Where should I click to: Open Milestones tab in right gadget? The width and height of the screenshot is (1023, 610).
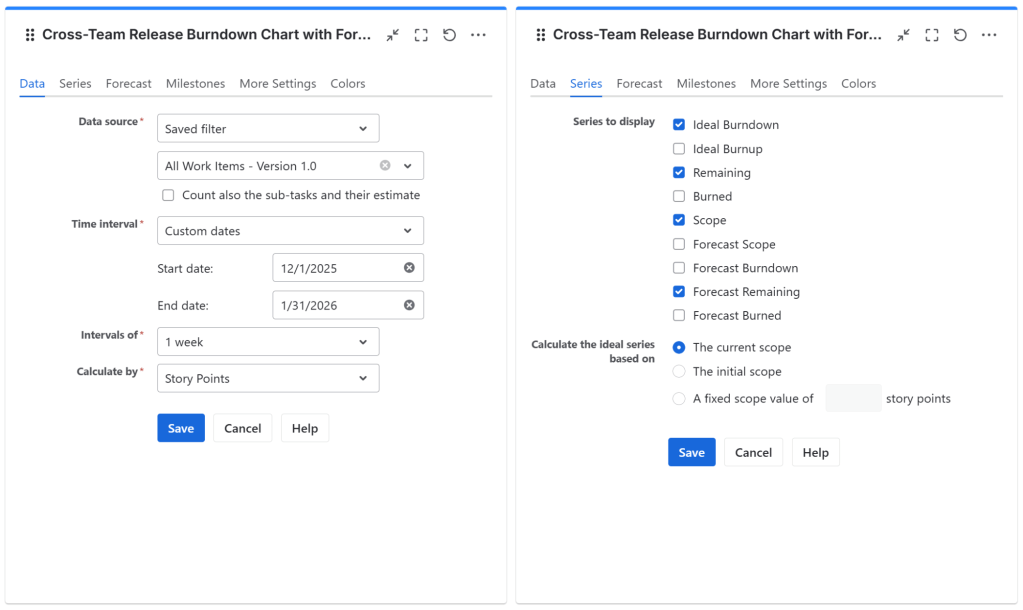click(x=706, y=84)
